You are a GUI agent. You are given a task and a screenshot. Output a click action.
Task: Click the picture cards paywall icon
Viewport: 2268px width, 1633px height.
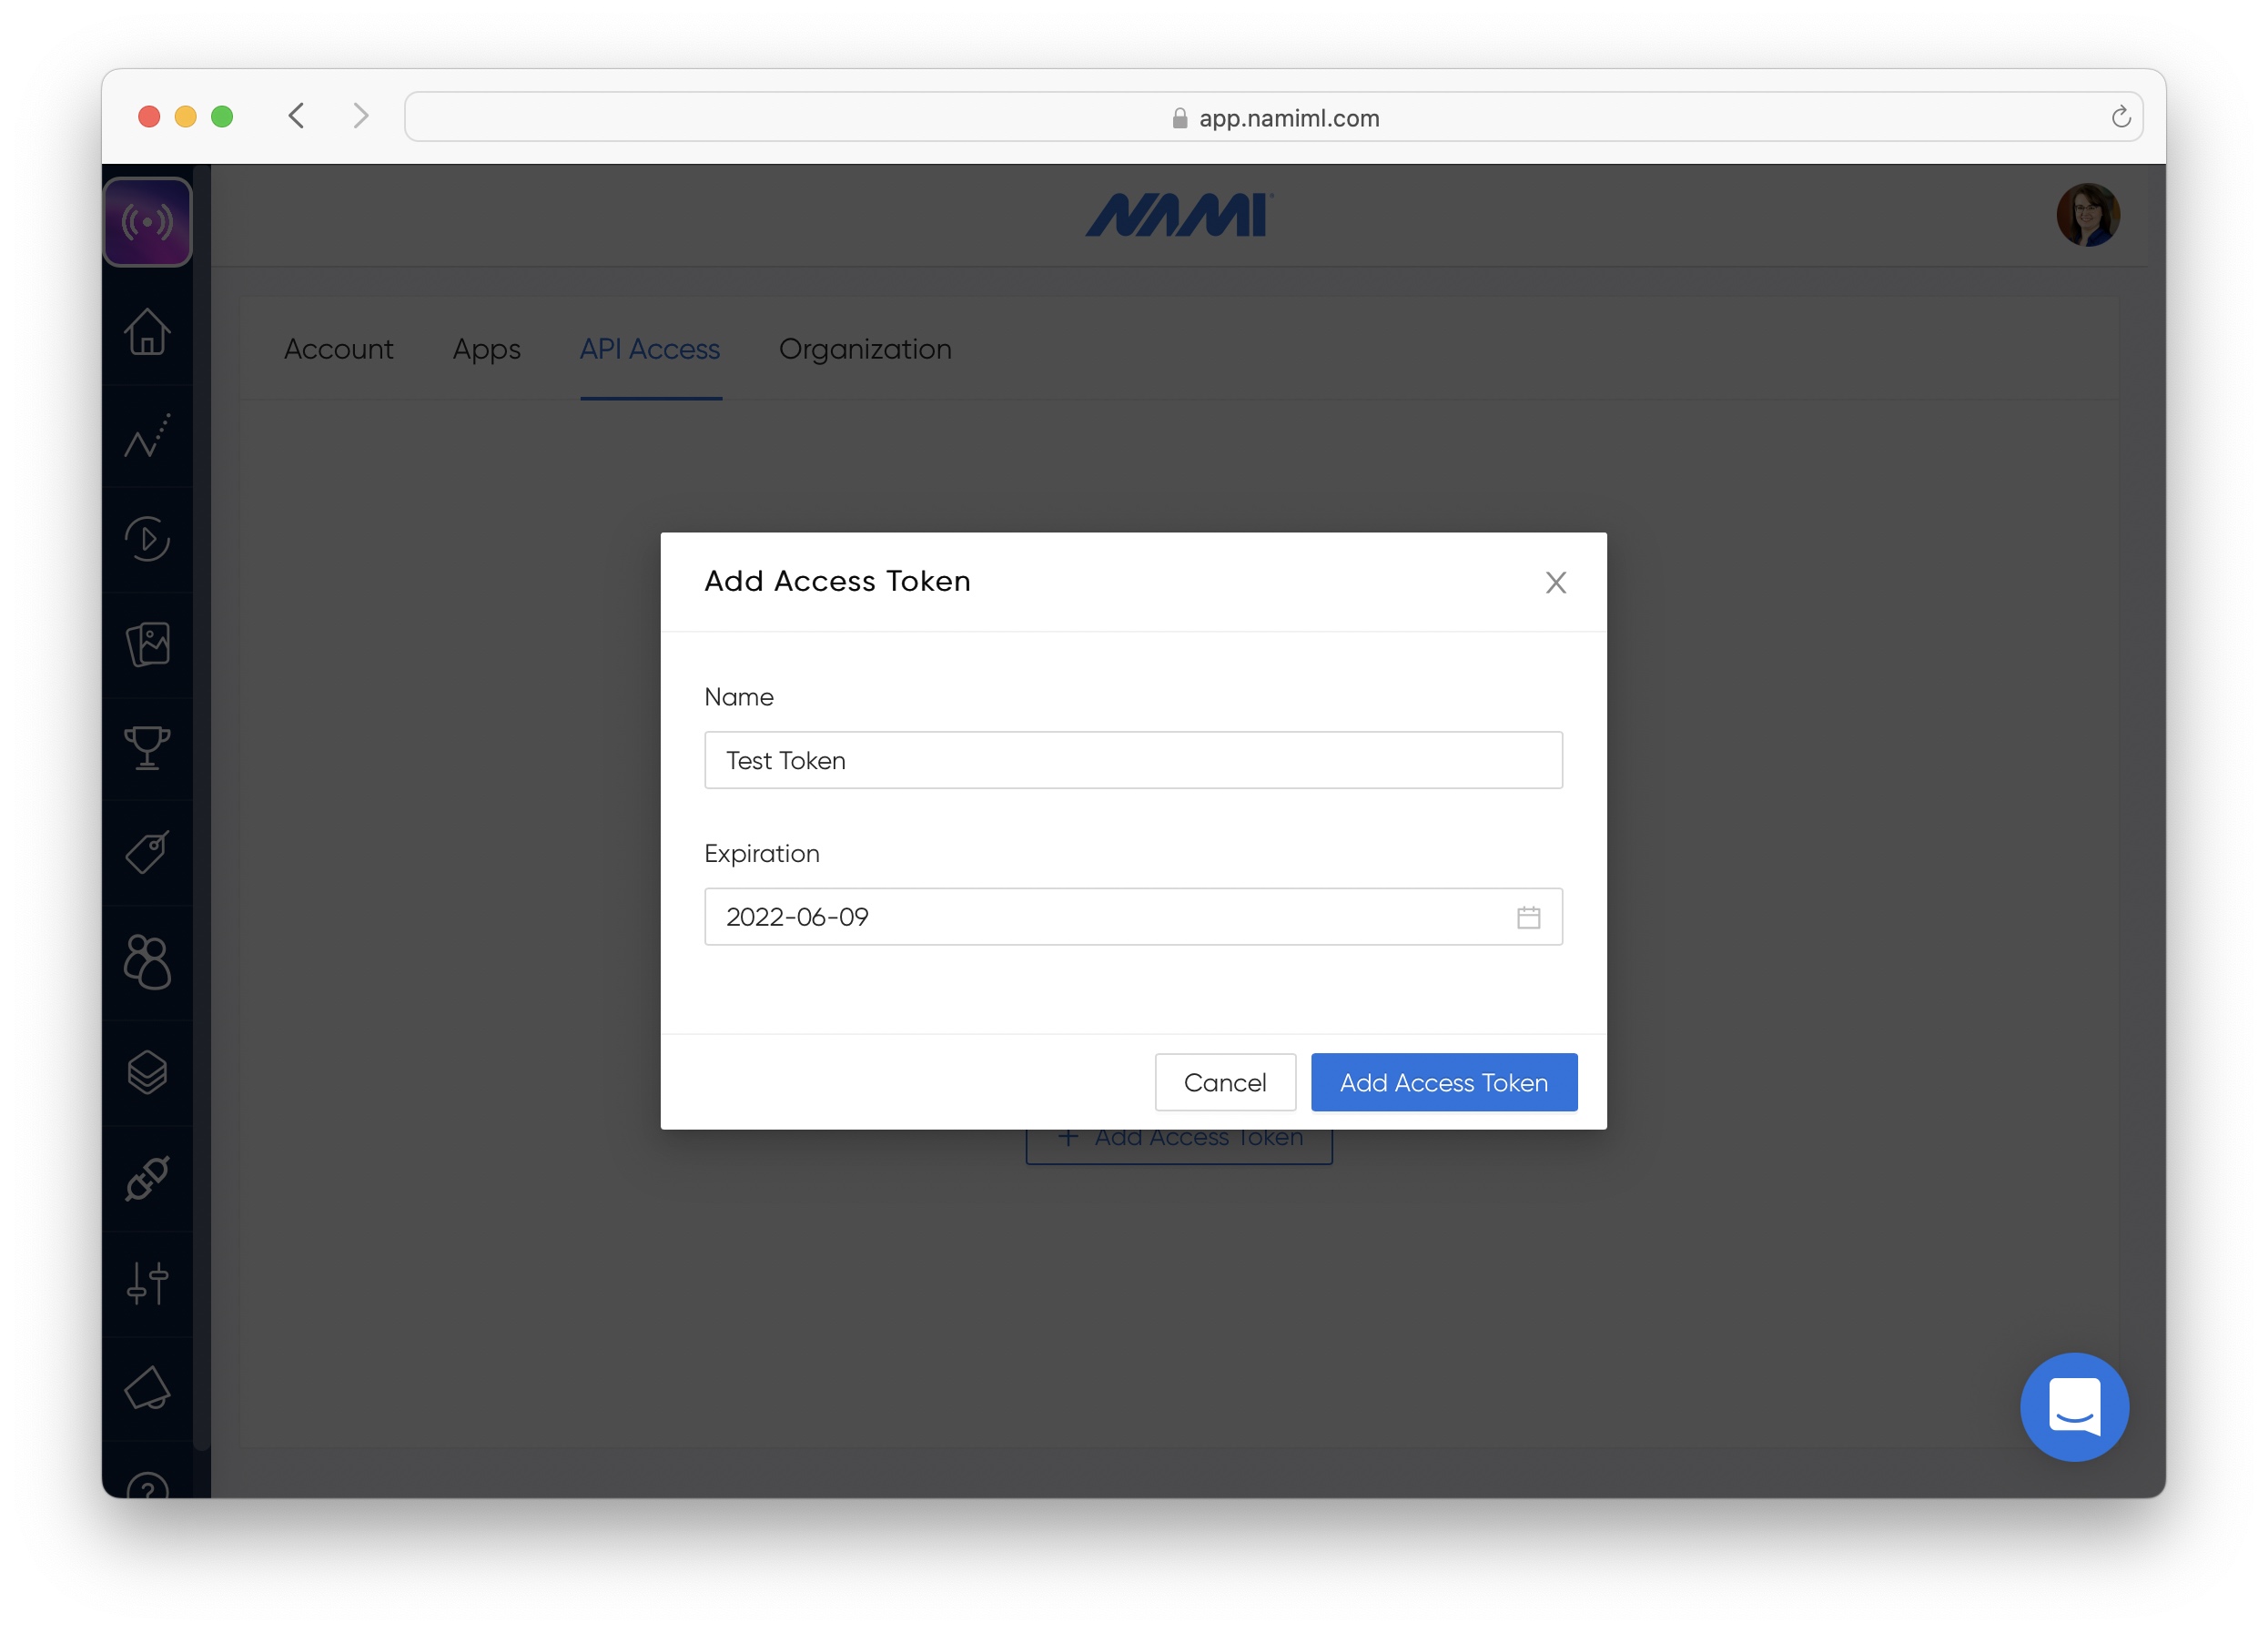pos(147,644)
